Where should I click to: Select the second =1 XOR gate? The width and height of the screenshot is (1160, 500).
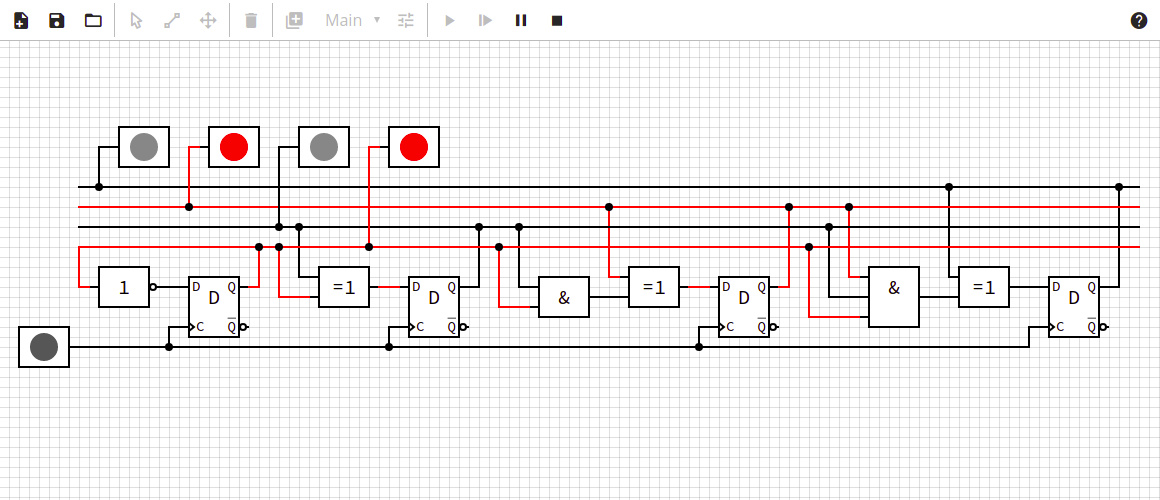(654, 287)
